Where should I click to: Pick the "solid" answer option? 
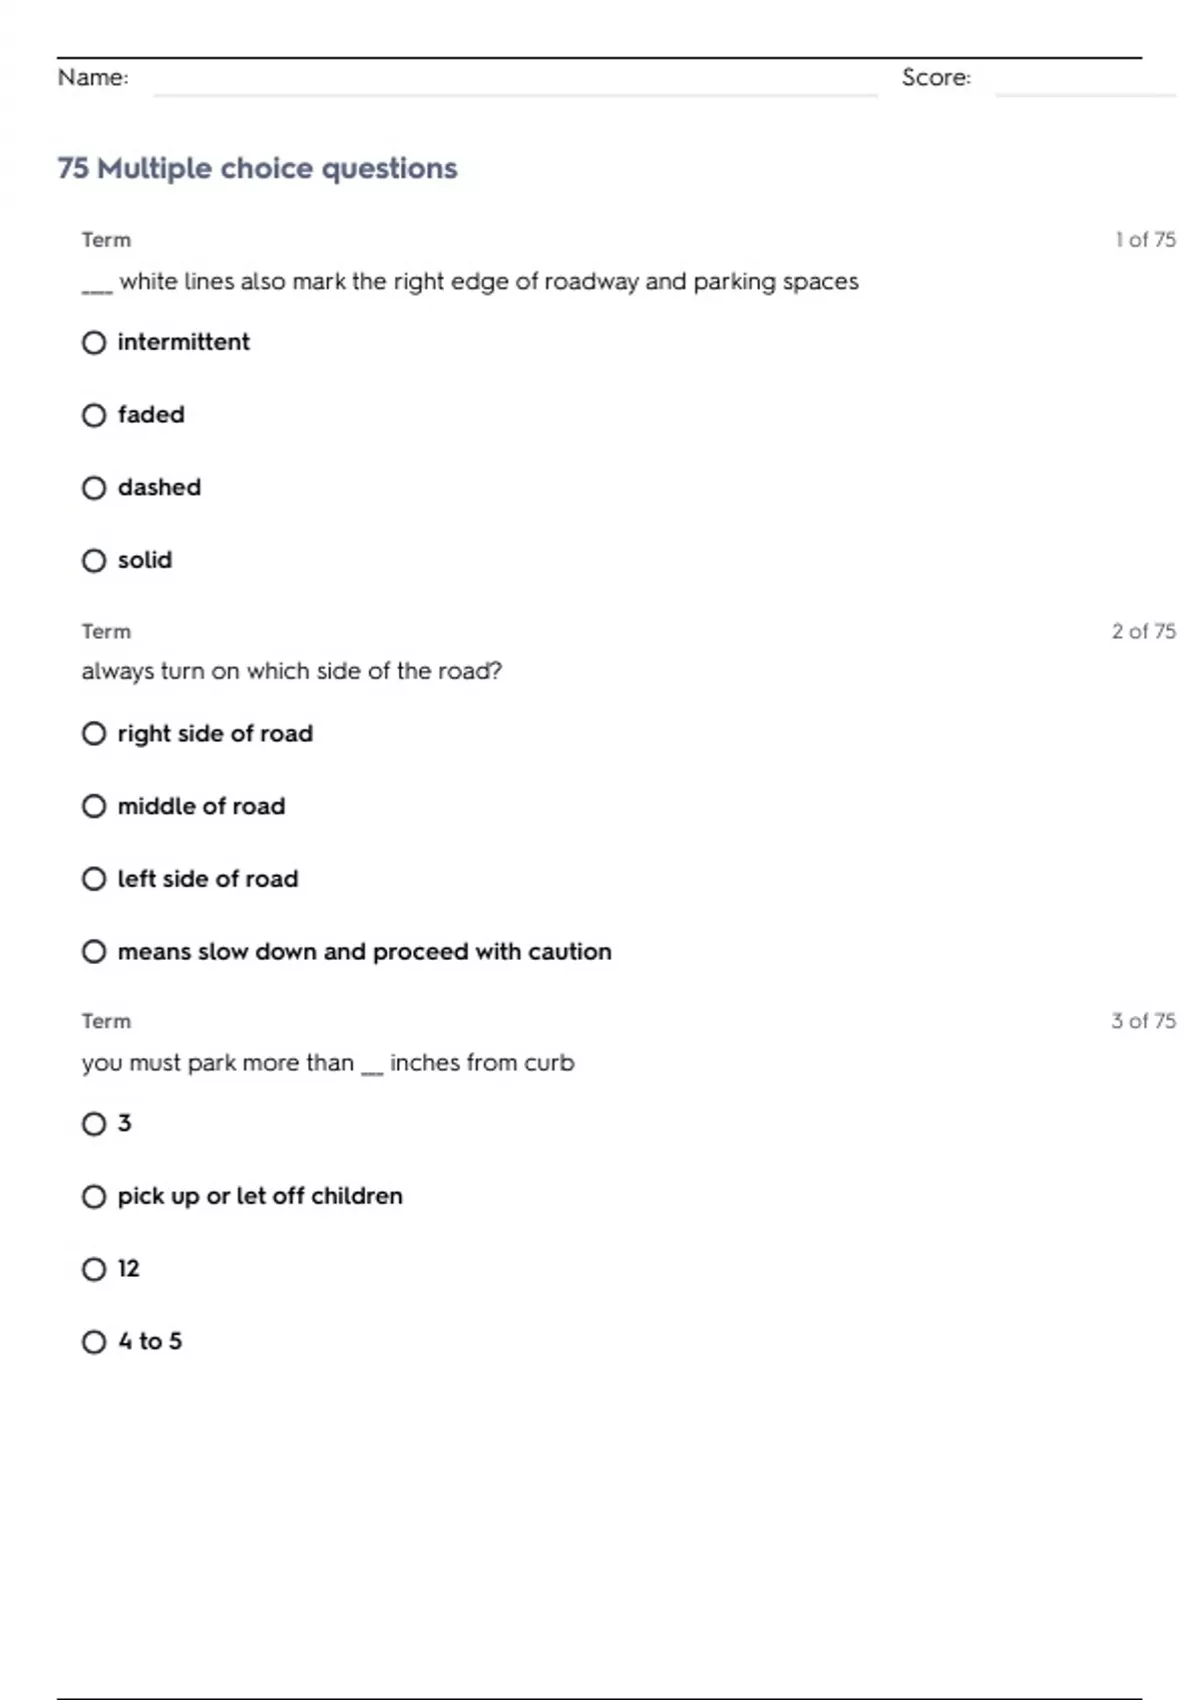click(94, 561)
